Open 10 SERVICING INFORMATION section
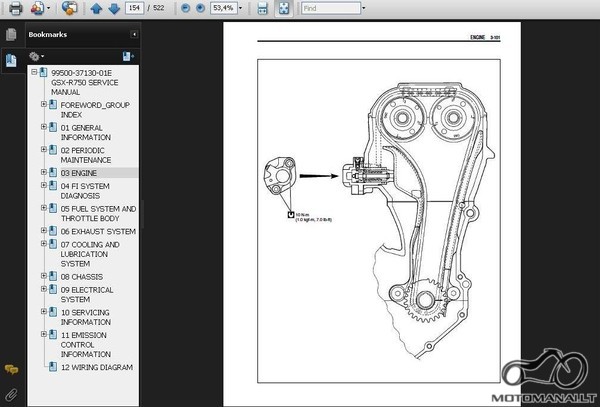The height and width of the screenshot is (407, 600). (x=86, y=317)
